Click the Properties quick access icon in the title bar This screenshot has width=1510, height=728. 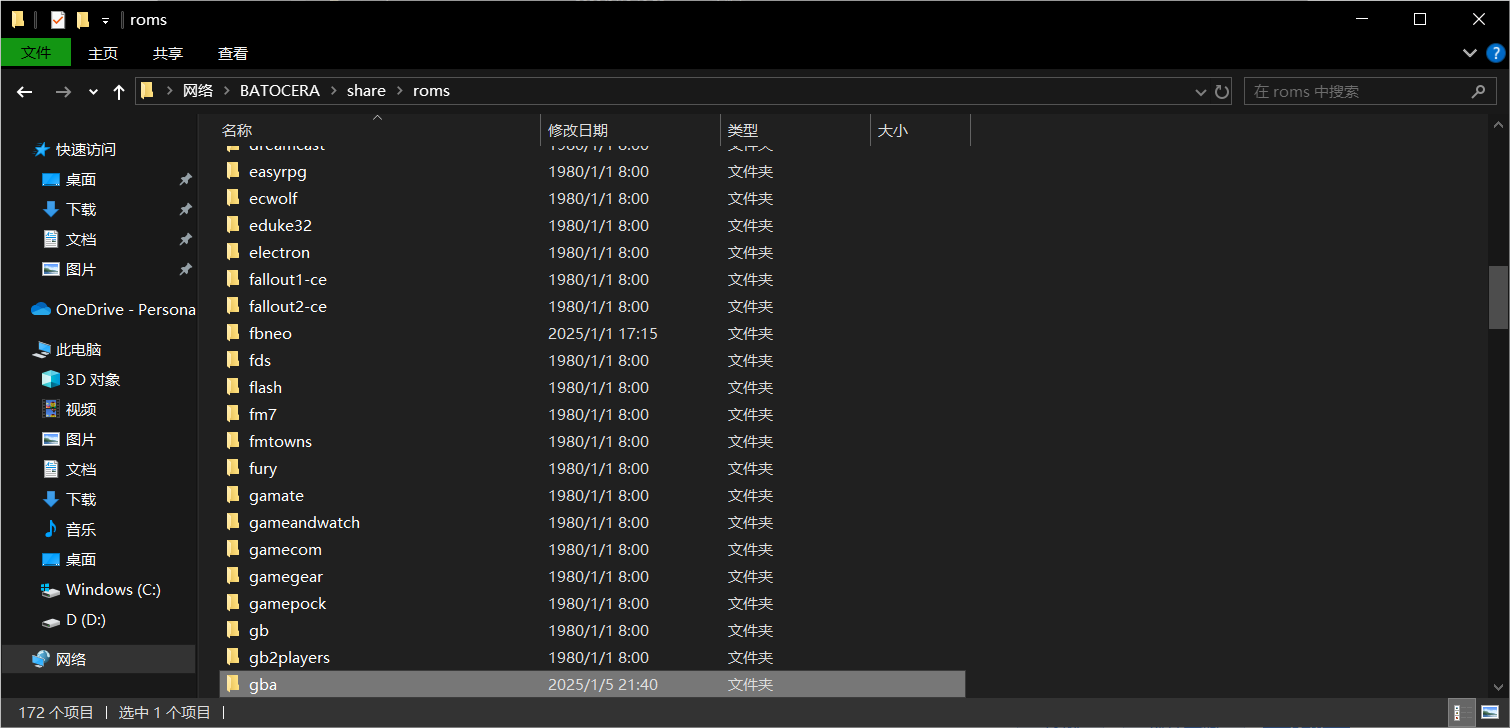coord(58,19)
